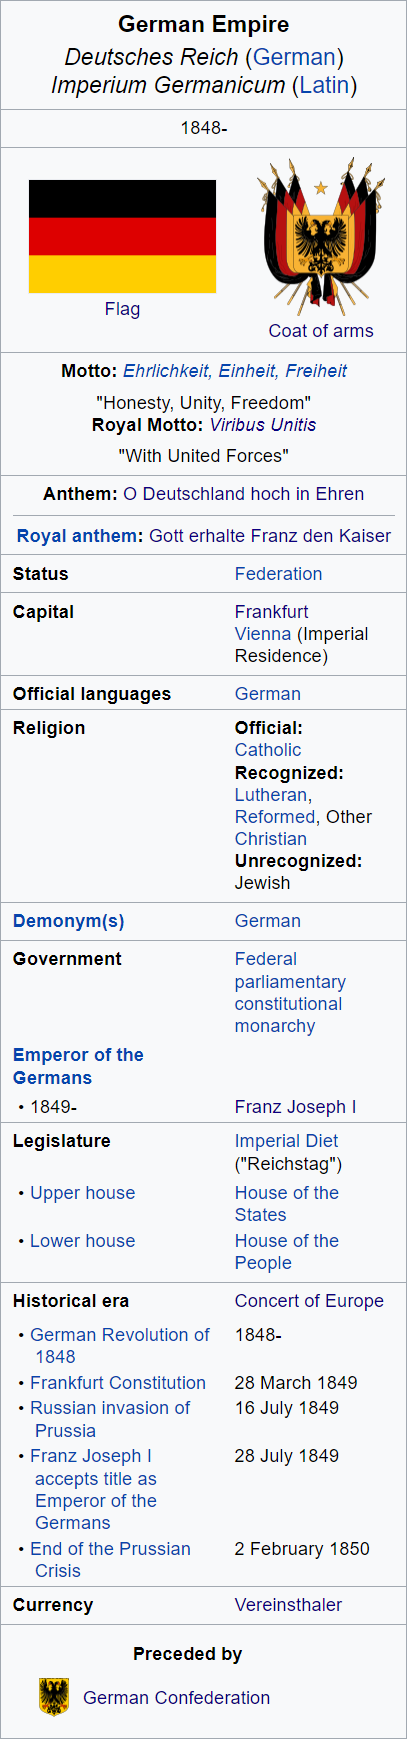Follow the Latin language link
Image resolution: width=407 pixels, height=1739 pixels.
tap(325, 85)
